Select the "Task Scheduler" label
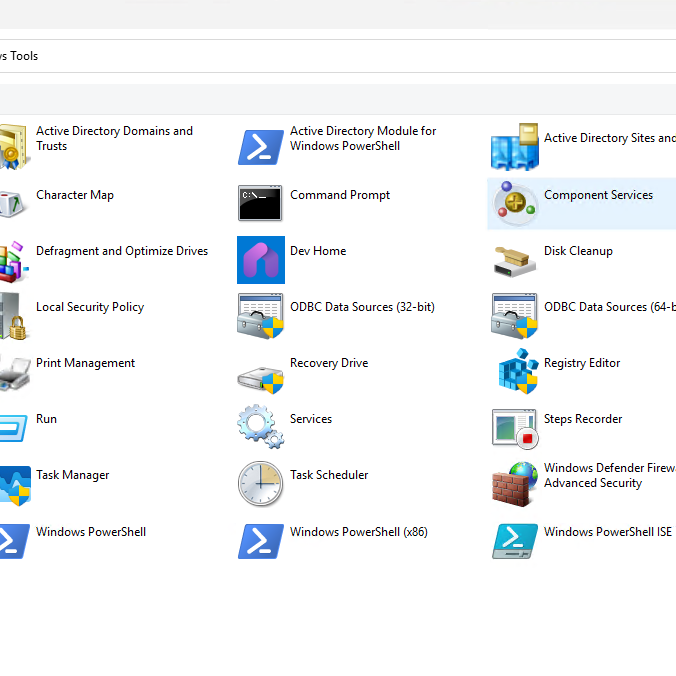Image resolution: width=676 pixels, height=676 pixels. pyautogui.click(x=329, y=475)
